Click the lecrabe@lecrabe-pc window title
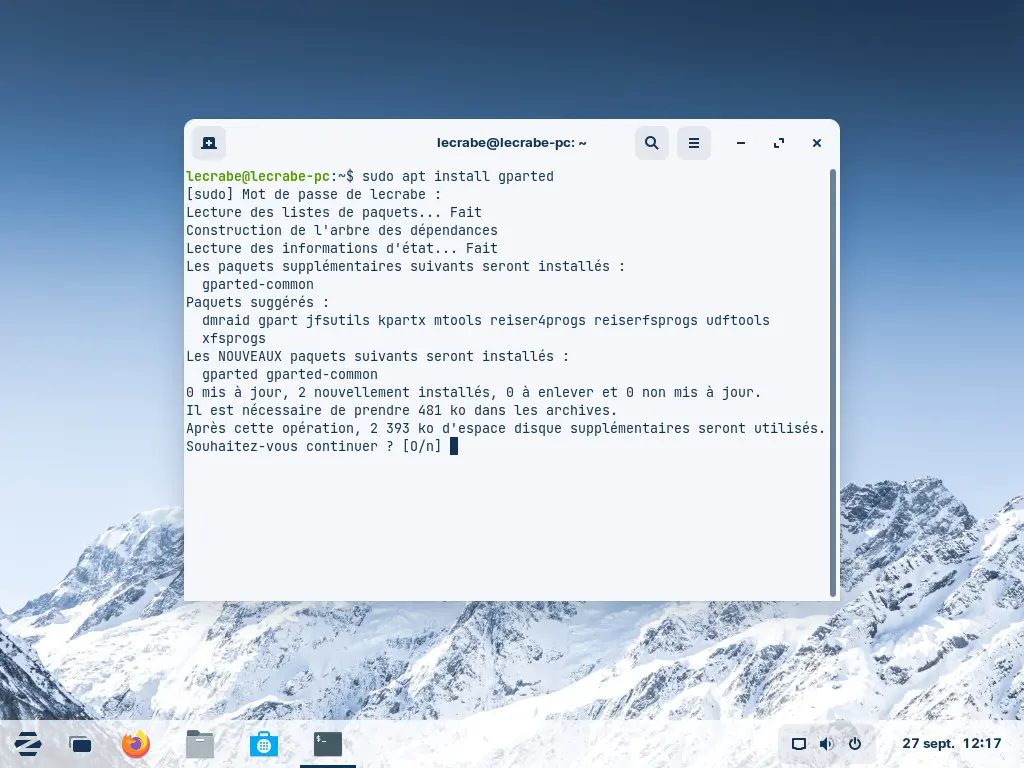1024x768 pixels. 512,143
